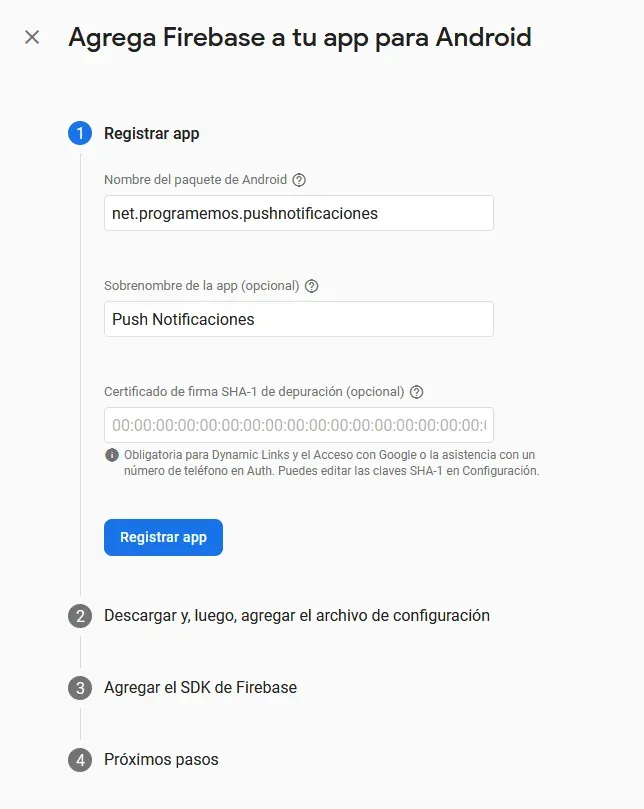
Task: Expand the Descargar archivo de configuración step
Action: click(296, 616)
